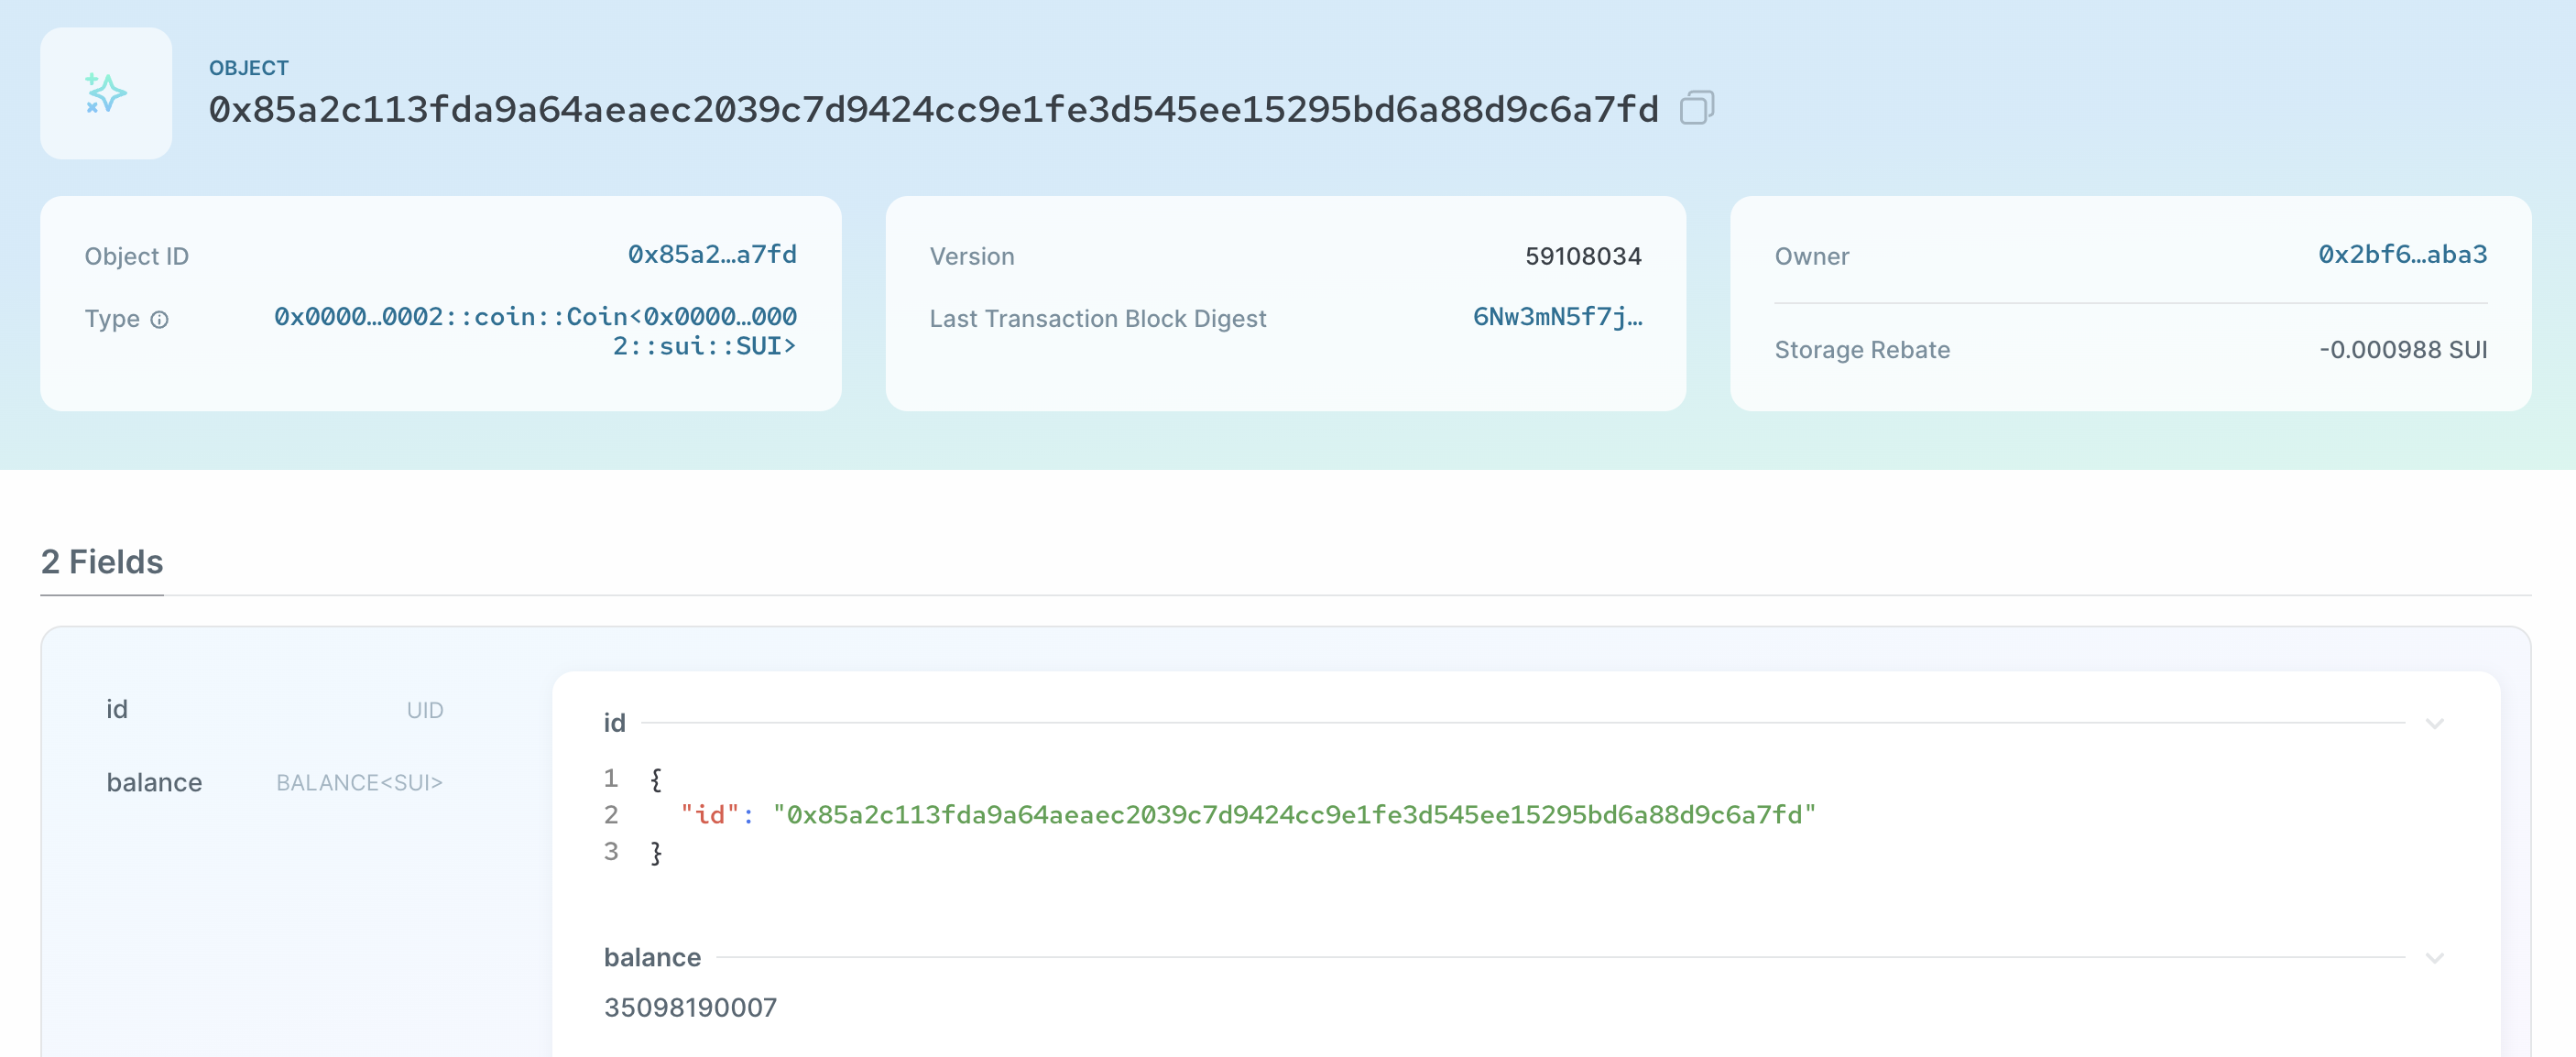2576x1057 pixels.
Task: Collapse the balance field section
Action: (2434, 958)
